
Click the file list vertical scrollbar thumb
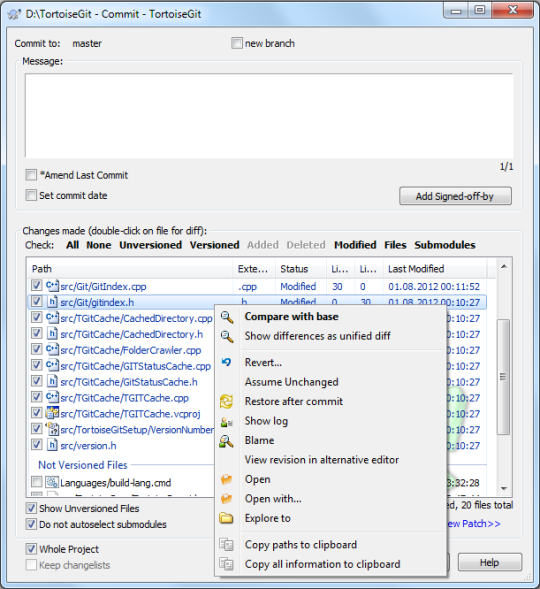pos(504,377)
